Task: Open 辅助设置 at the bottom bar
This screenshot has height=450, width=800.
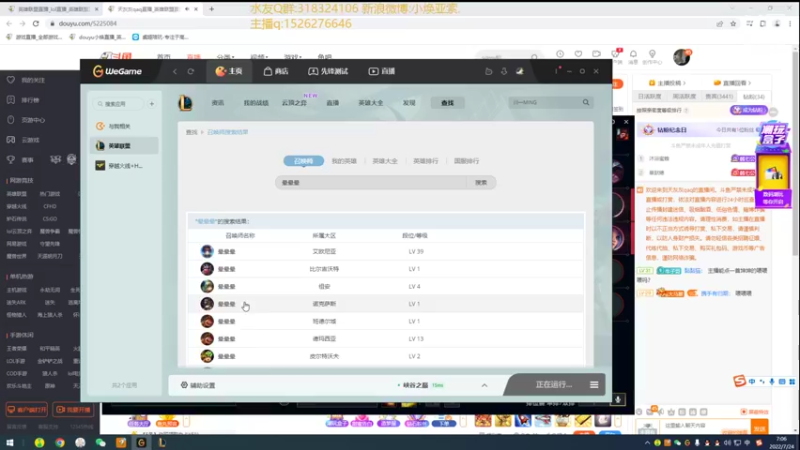Action: coord(198,385)
